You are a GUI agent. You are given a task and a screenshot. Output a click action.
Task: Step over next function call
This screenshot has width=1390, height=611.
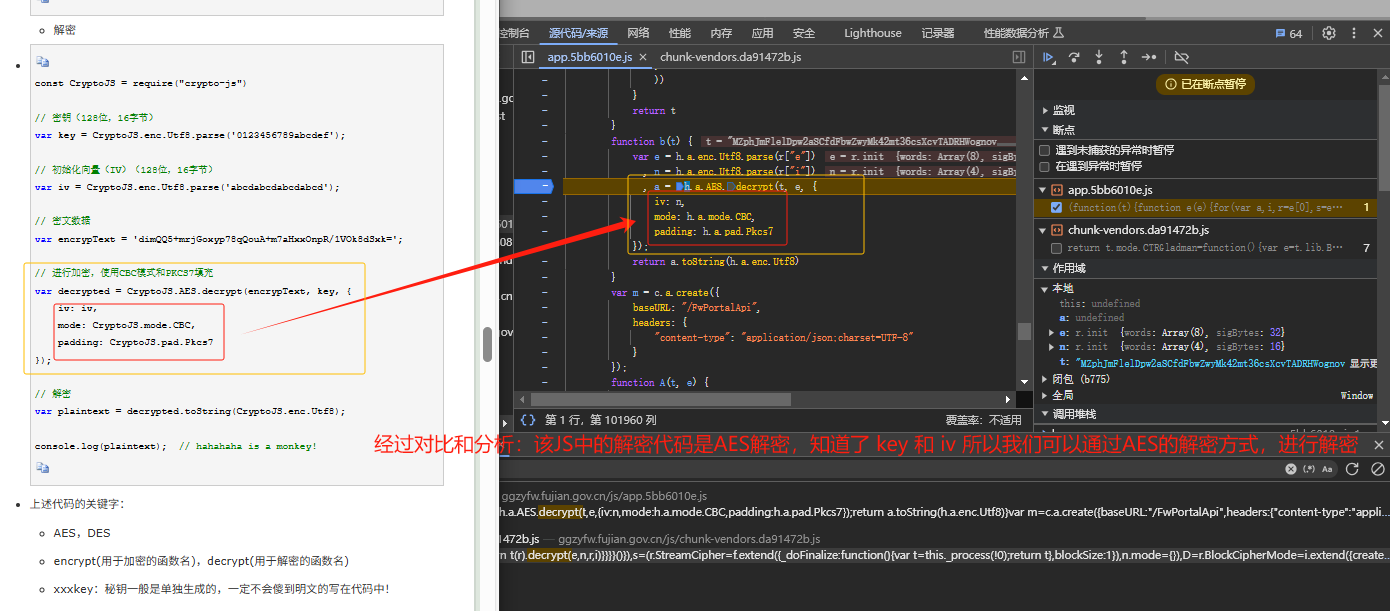tap(1074, 57)
